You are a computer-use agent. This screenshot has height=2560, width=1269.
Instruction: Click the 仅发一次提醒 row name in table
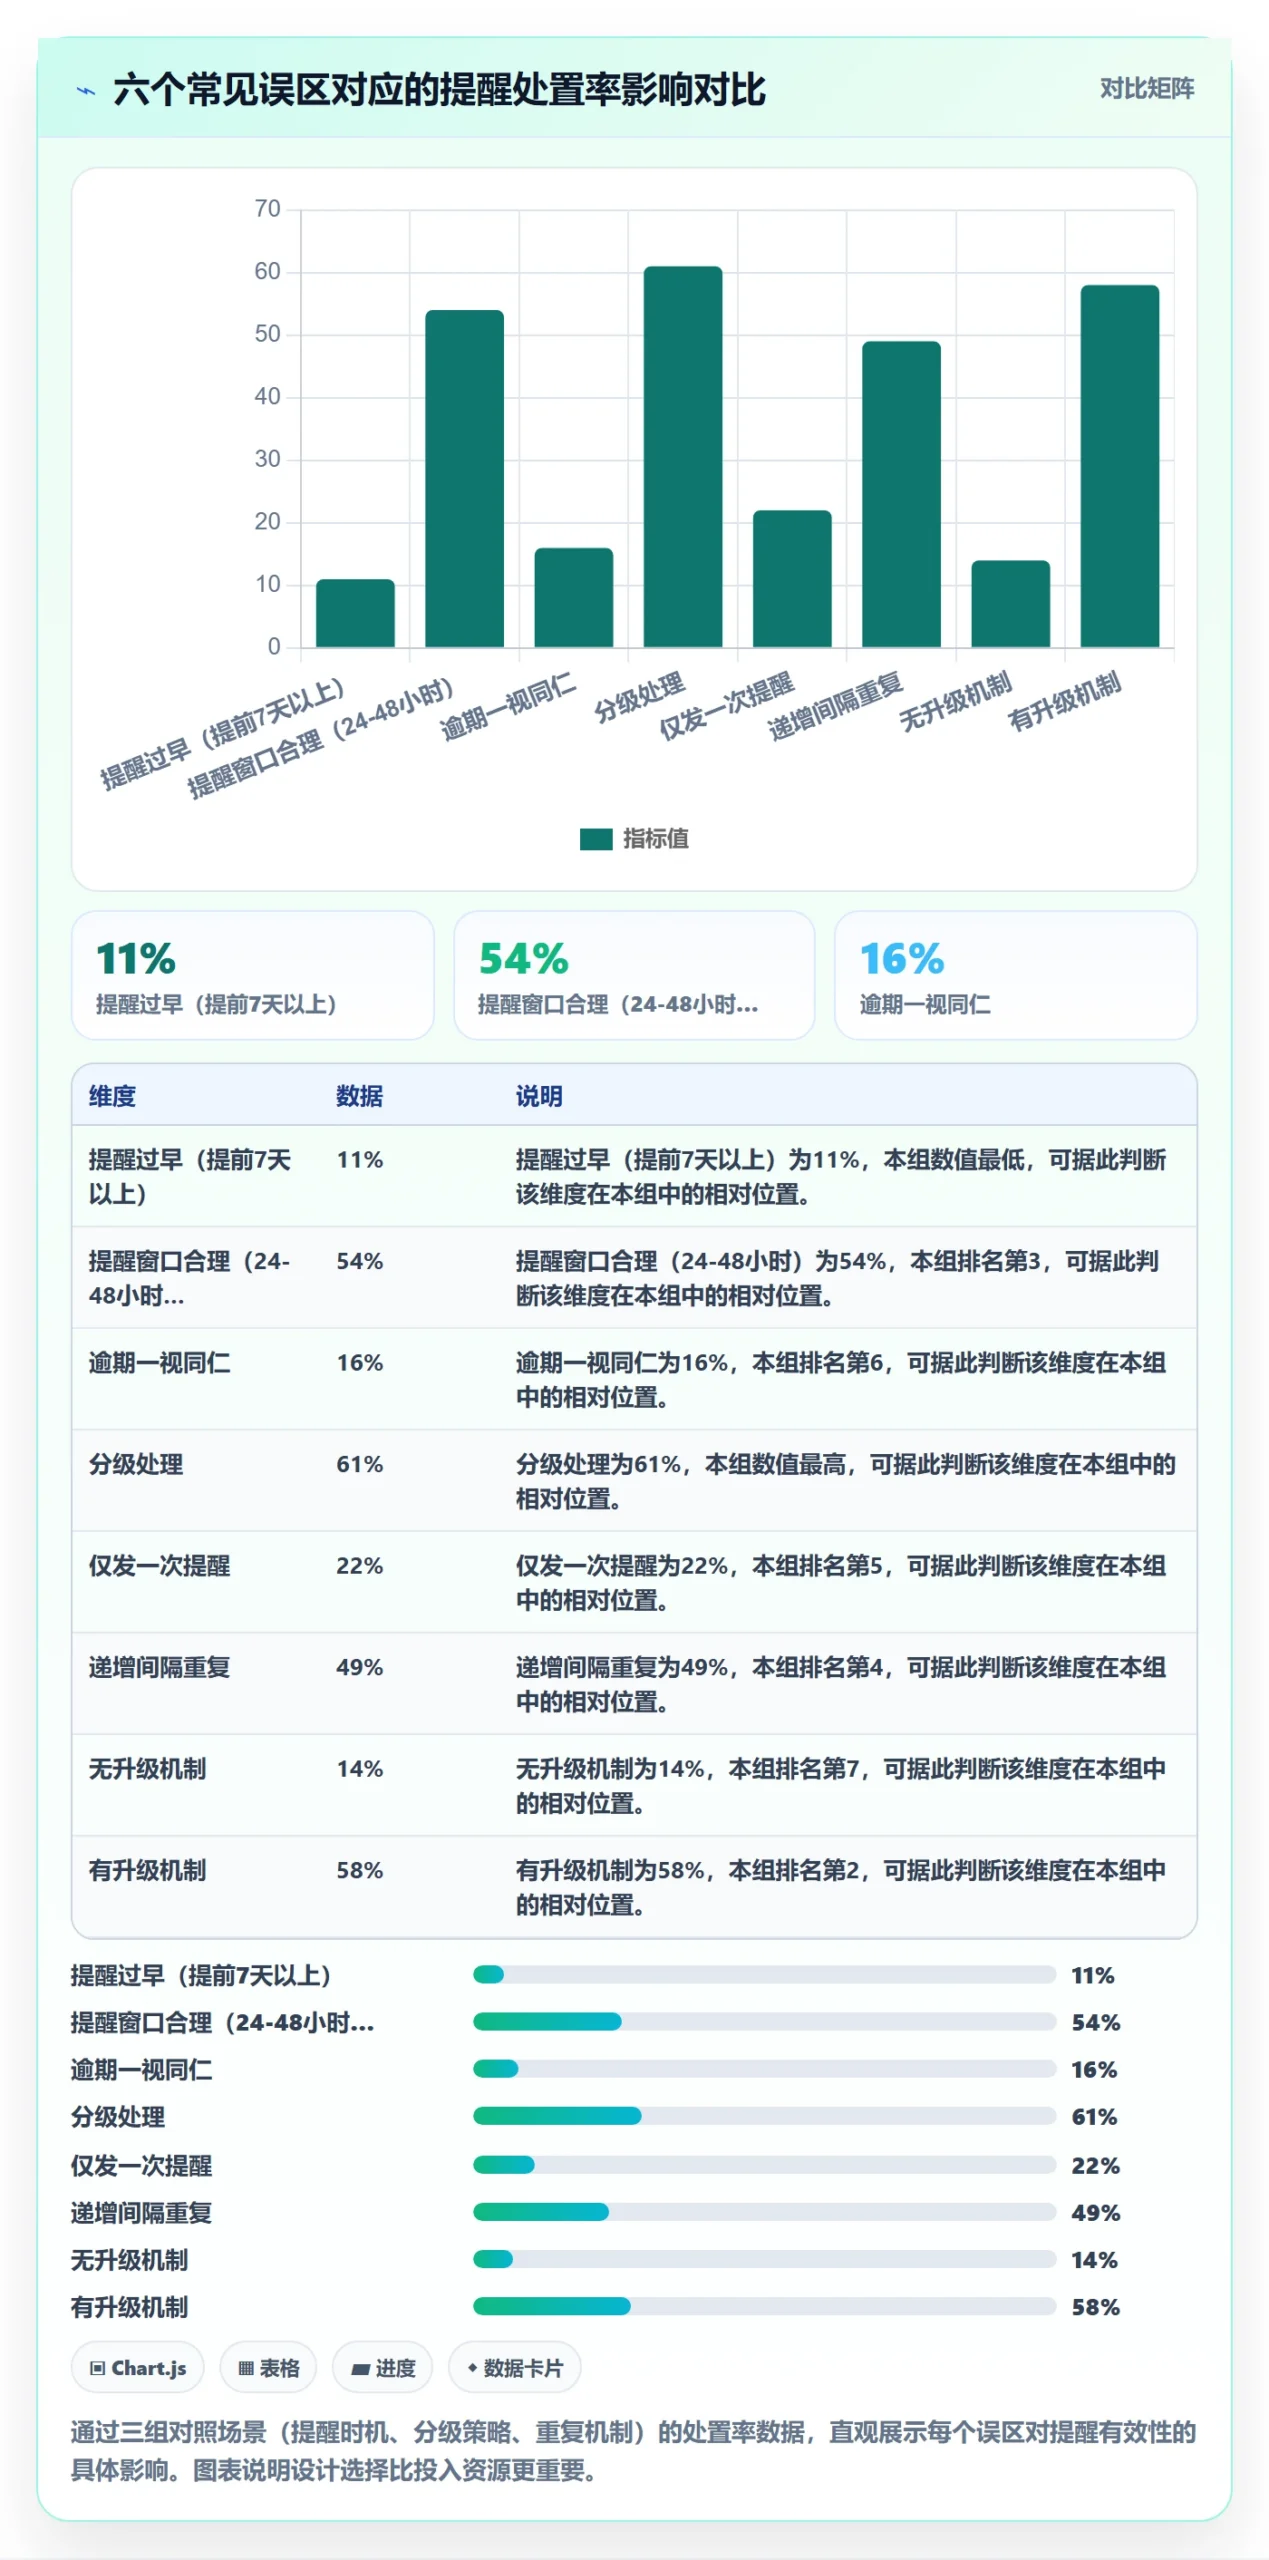pos(159,1565)
